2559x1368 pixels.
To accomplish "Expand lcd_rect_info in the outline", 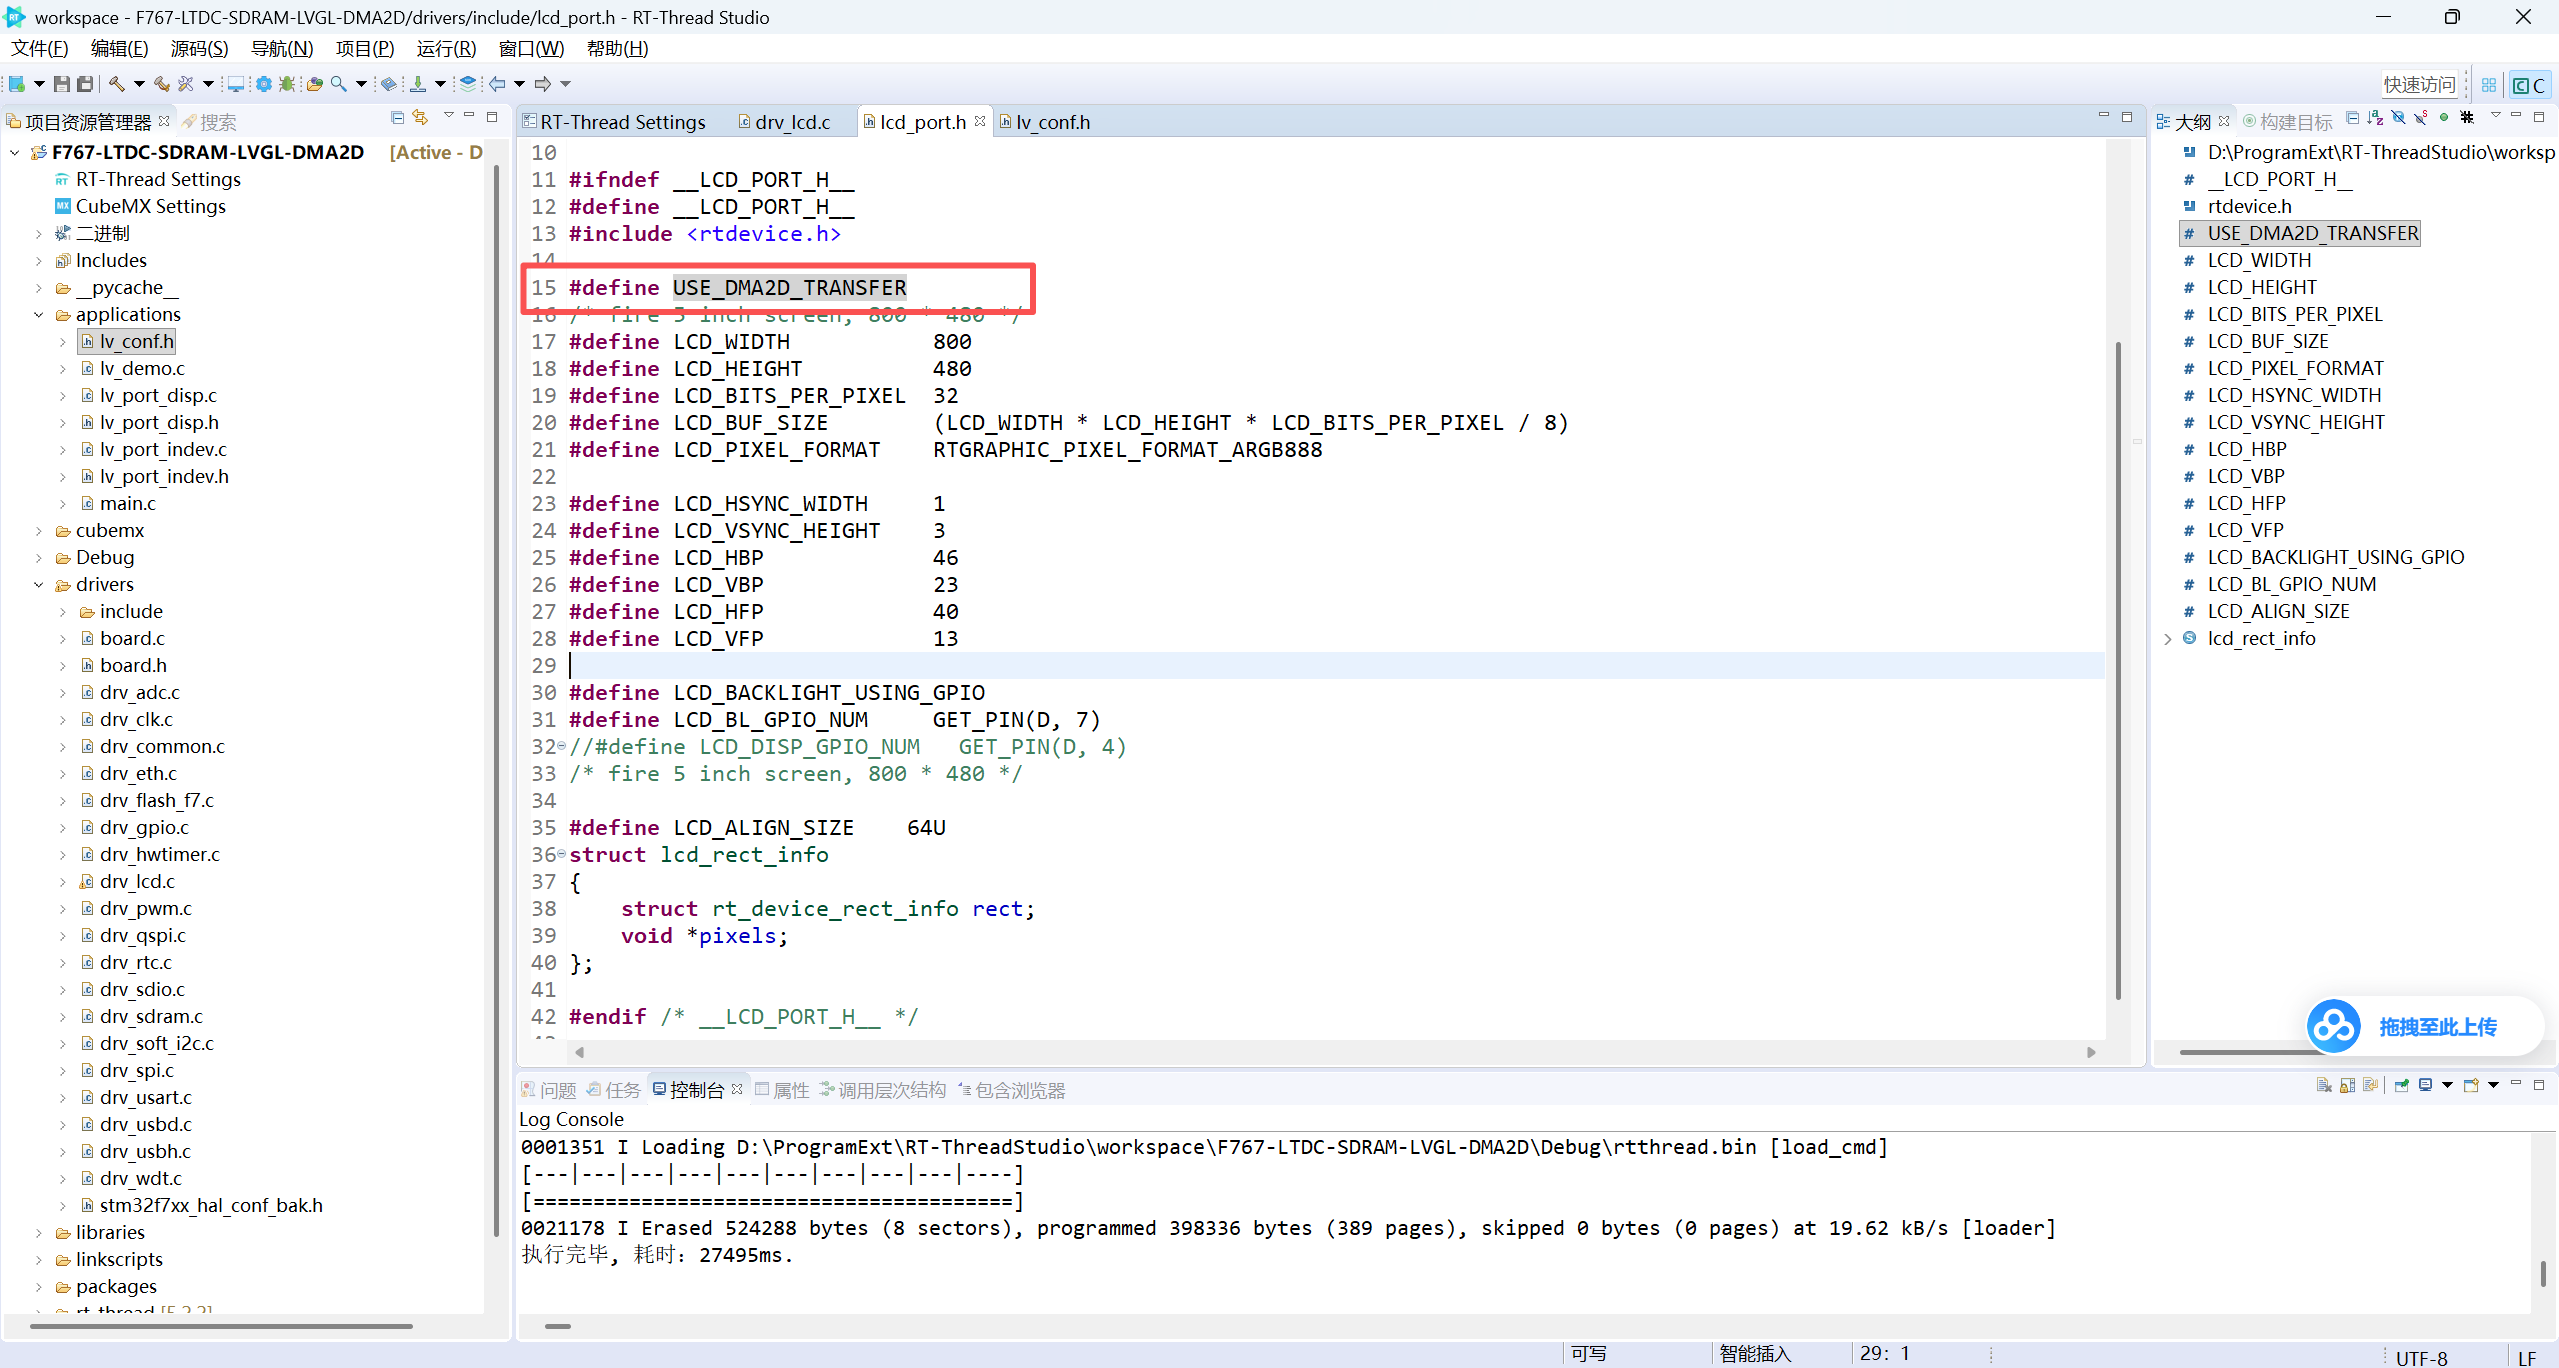I will (x=2168, y=639).
